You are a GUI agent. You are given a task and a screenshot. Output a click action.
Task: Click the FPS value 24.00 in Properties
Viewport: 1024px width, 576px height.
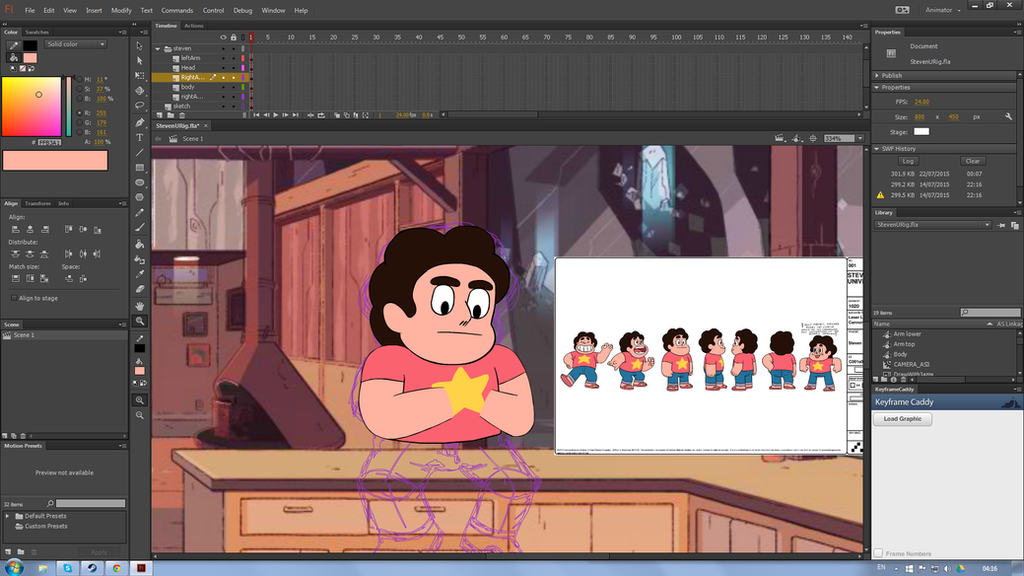(921, 102)
